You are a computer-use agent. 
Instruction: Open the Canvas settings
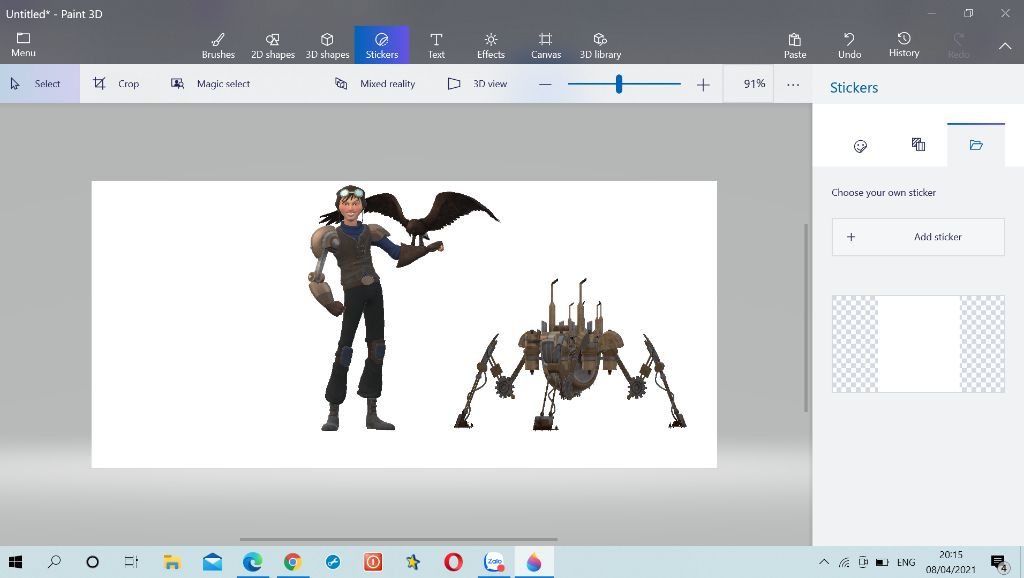pyautogui.click(x=546, y=46)
